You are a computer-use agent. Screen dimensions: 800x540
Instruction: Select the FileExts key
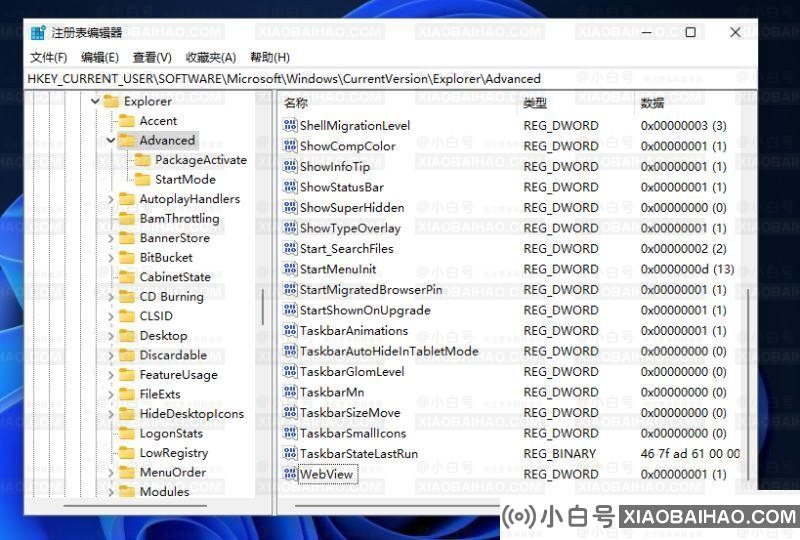(160, 394)
